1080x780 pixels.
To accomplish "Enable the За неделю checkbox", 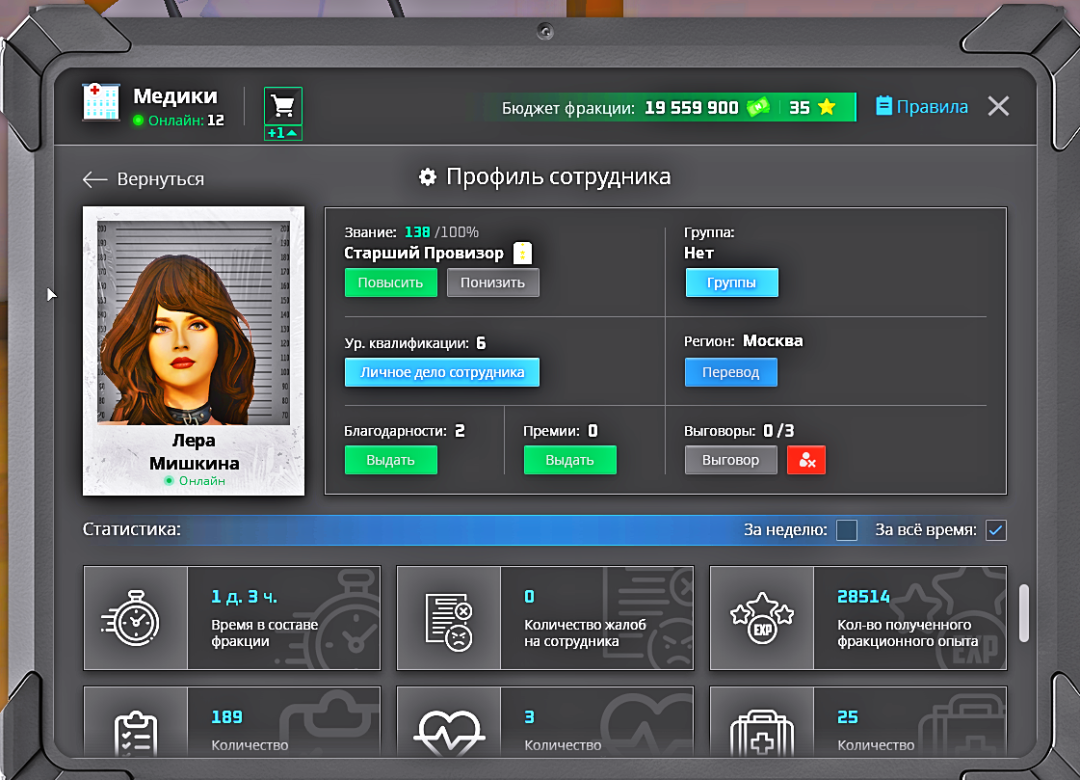I will pos(846,530).
